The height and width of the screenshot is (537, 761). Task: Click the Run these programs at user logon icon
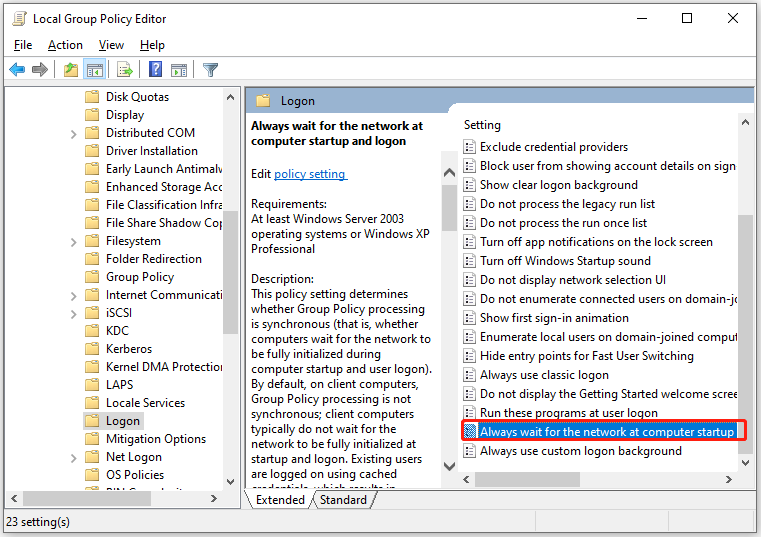pos(469,413)
